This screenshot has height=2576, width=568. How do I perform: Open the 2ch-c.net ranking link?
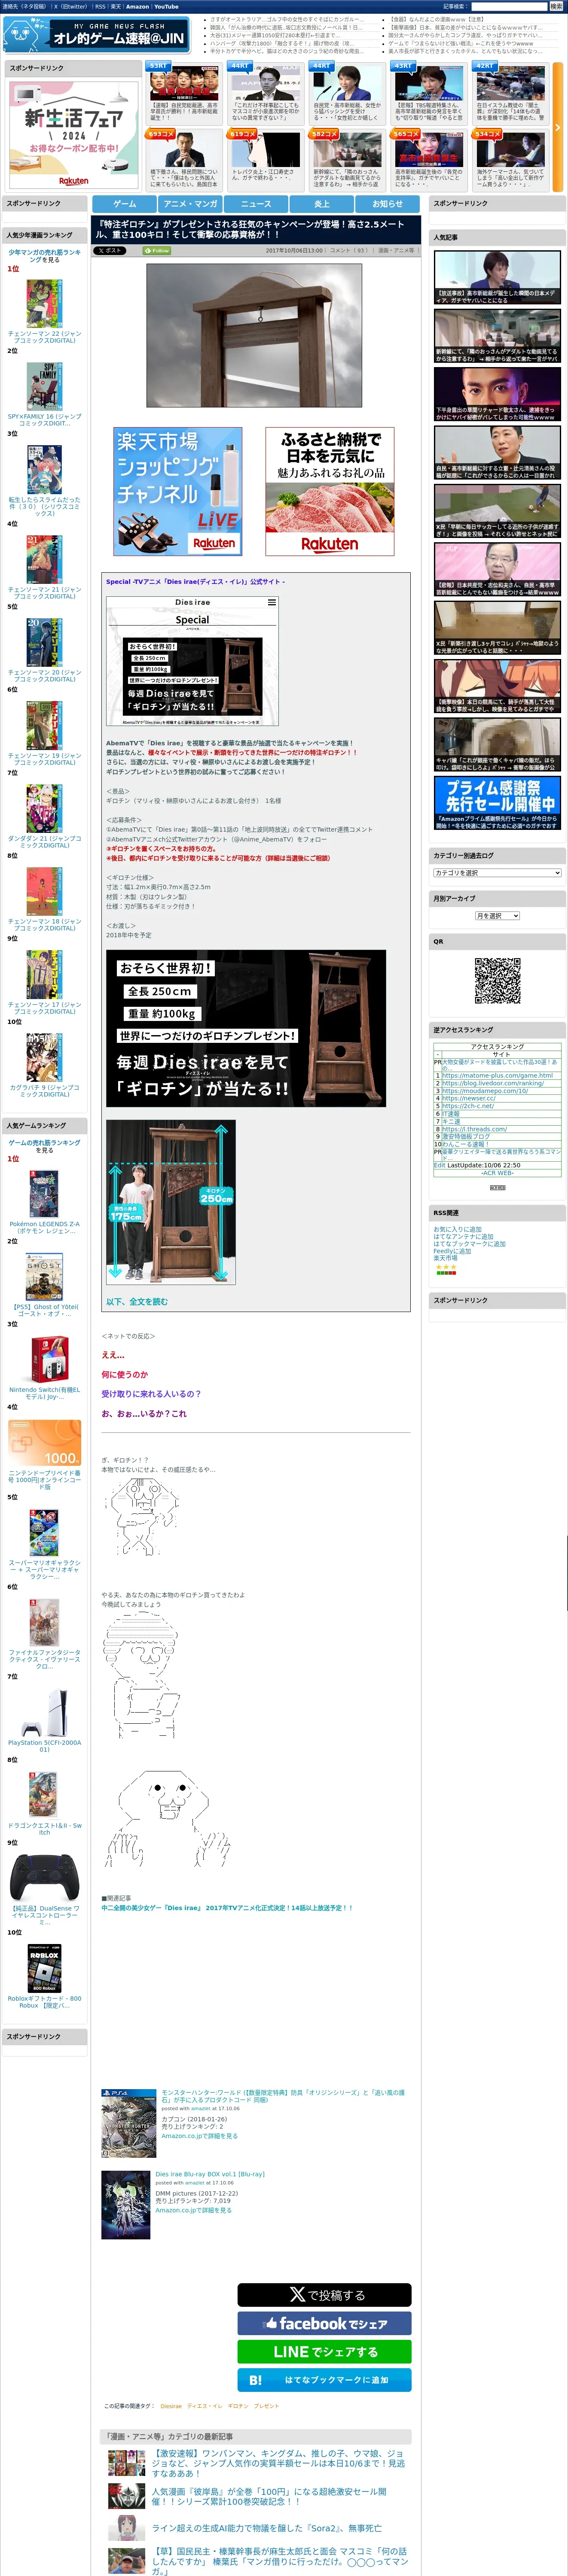pyautogui.click(x=468, y=1106)
